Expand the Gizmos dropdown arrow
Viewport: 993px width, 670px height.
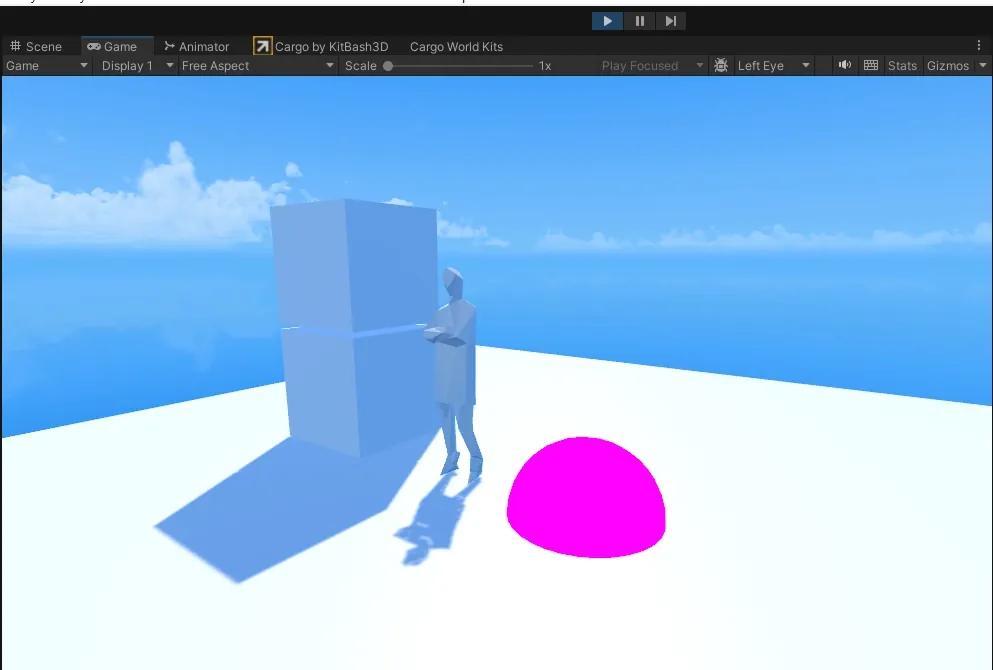click(983, 65)
